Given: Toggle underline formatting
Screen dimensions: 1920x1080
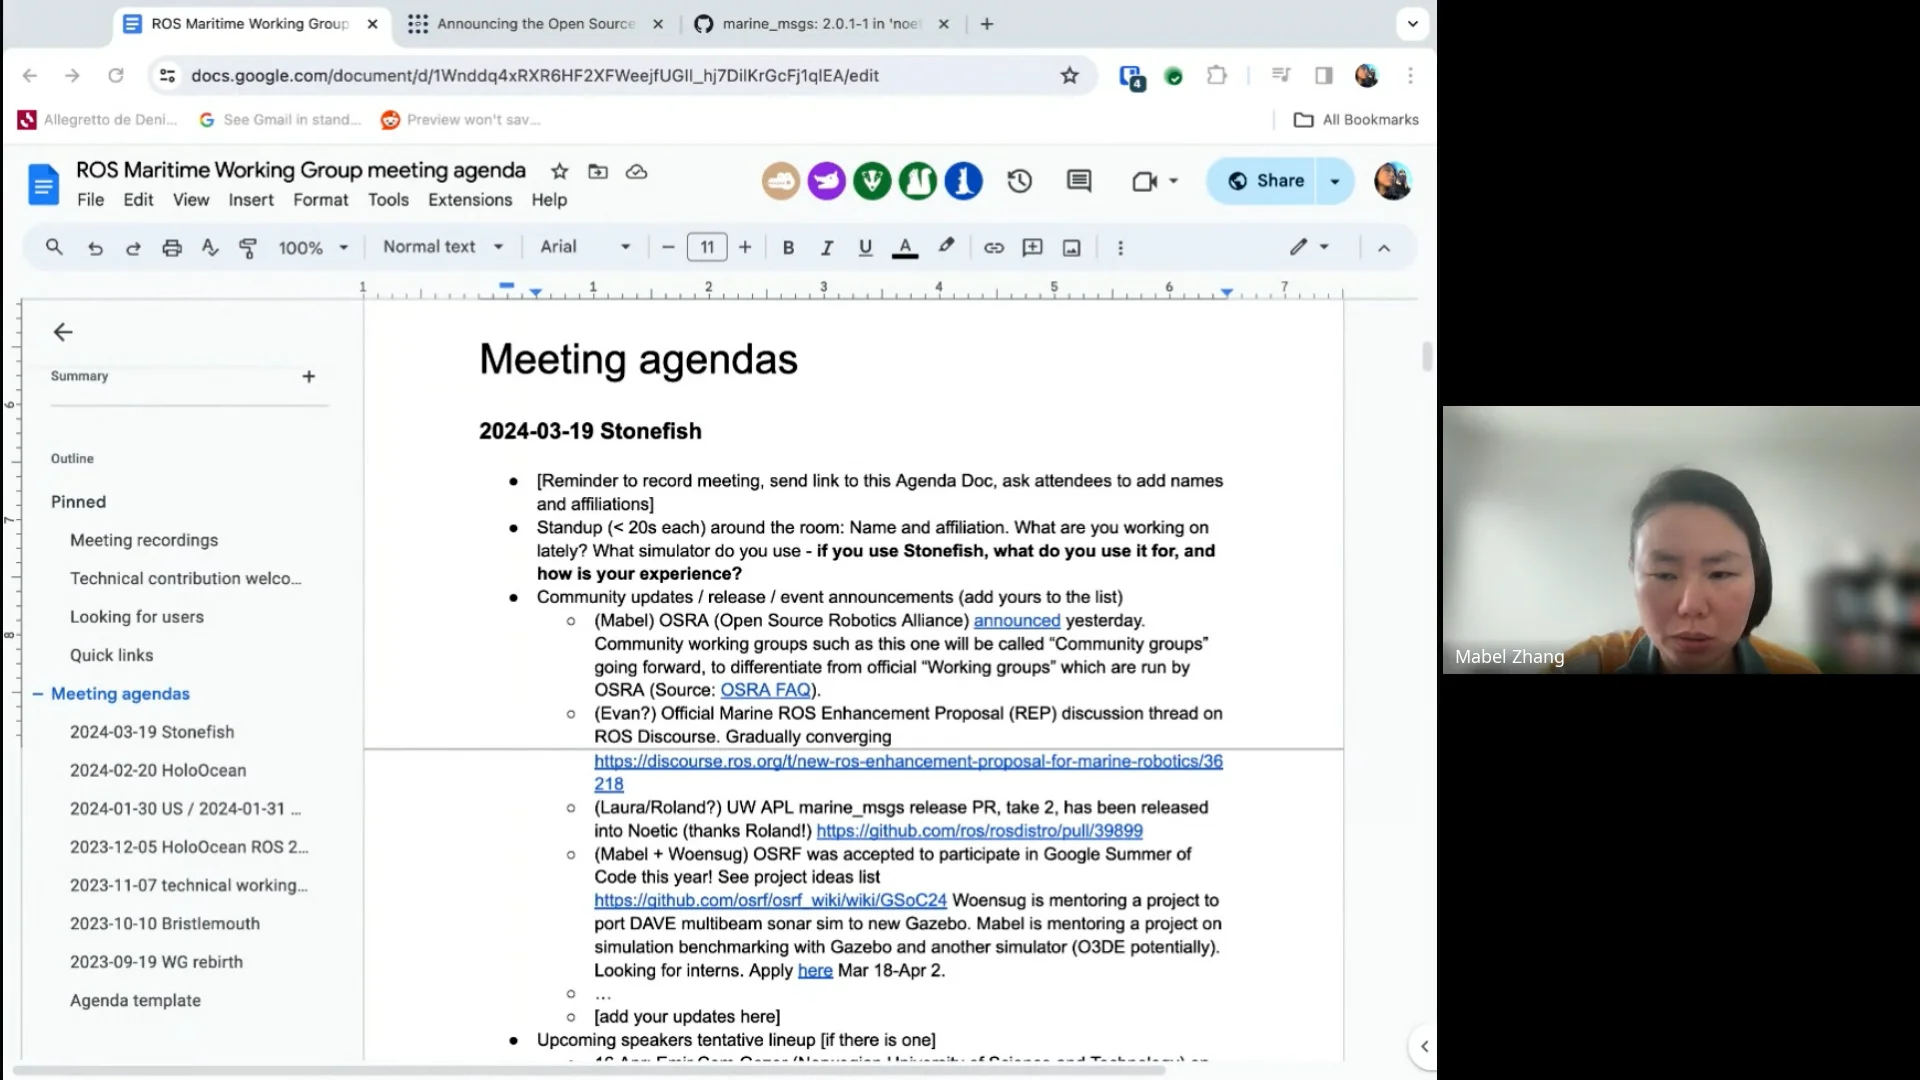Looking at the screenshot, I should click(x=865, y=248).
